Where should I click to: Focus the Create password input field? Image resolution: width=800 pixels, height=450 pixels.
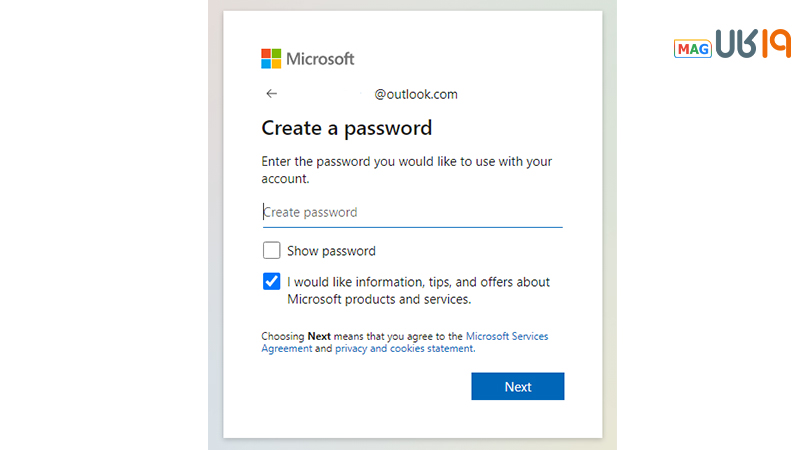pyautogui.click(x=412, y=212)
